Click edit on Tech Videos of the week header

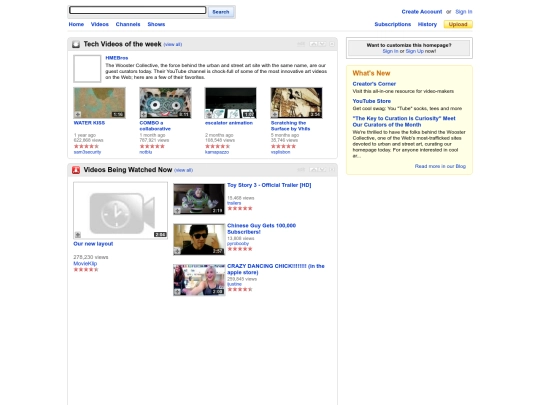tap(301, 44)
